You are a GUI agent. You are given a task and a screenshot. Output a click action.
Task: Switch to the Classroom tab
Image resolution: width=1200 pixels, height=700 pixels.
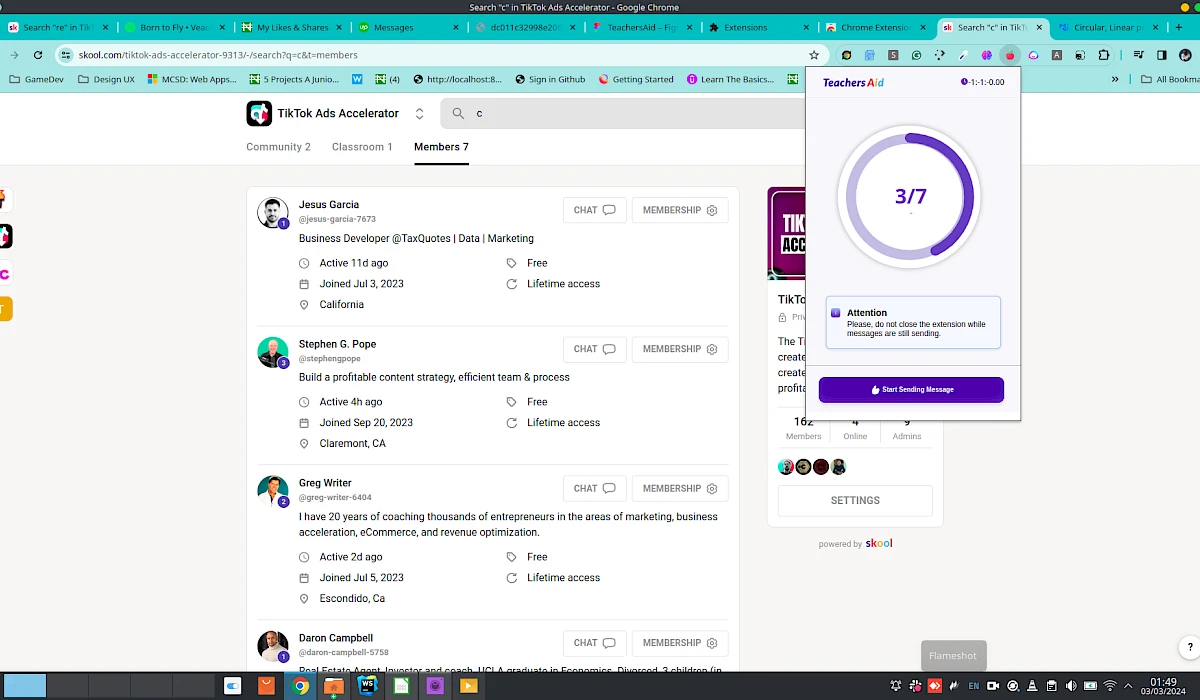click(x=362, y=146)
